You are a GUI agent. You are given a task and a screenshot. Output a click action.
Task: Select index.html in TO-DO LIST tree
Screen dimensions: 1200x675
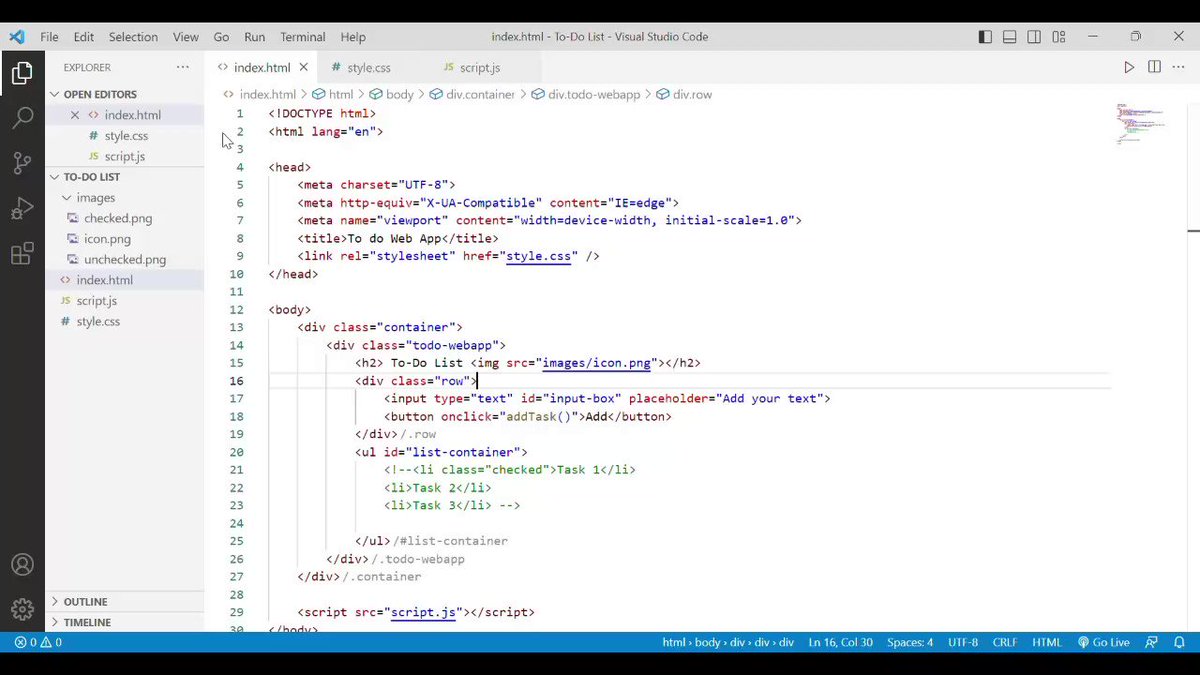(104, 281)
